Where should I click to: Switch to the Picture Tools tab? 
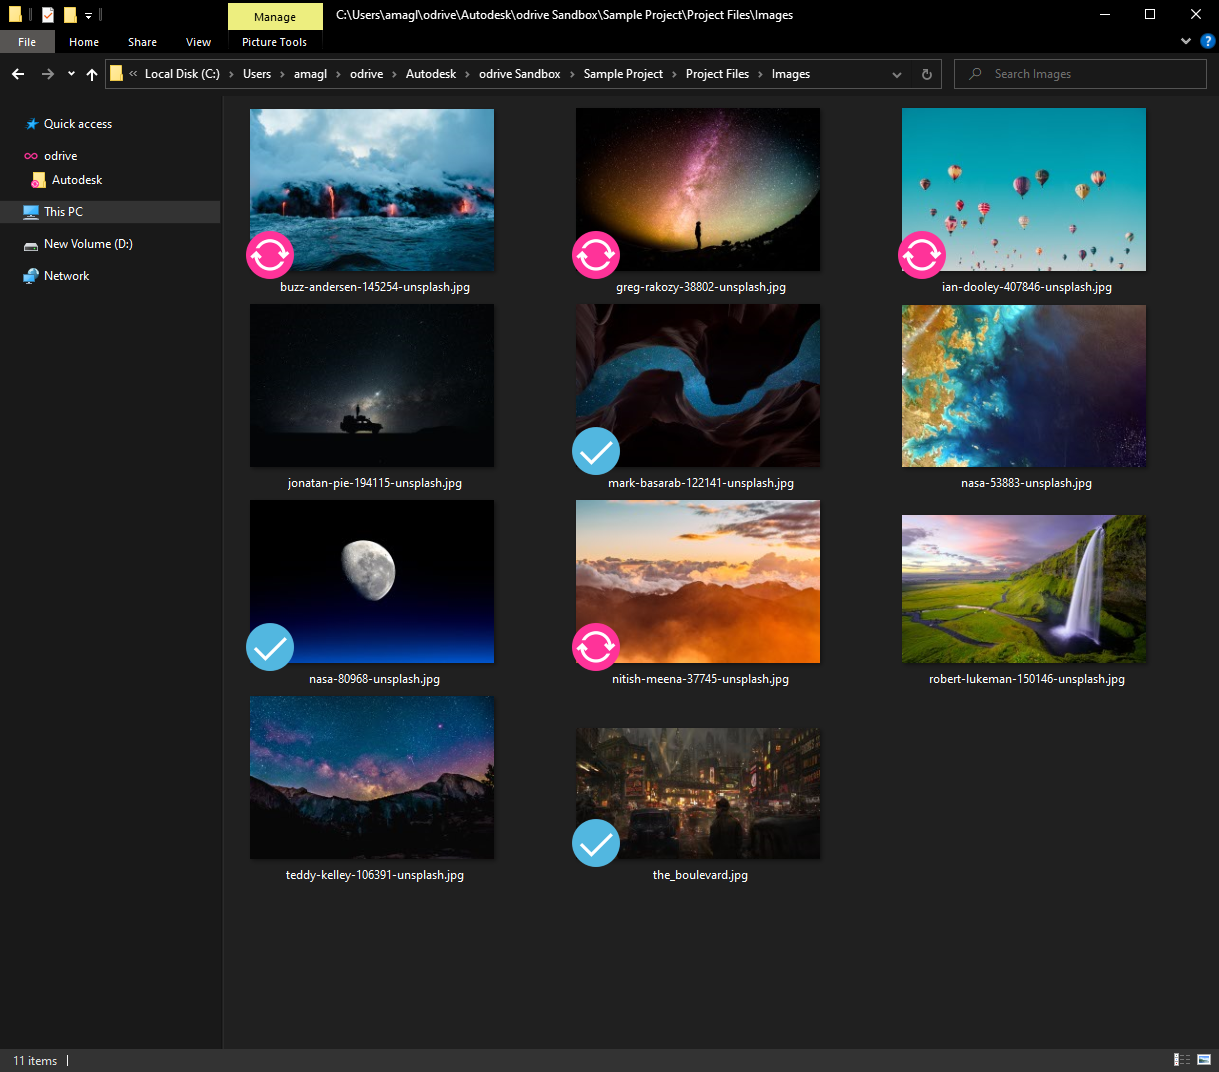coord(274,42)
